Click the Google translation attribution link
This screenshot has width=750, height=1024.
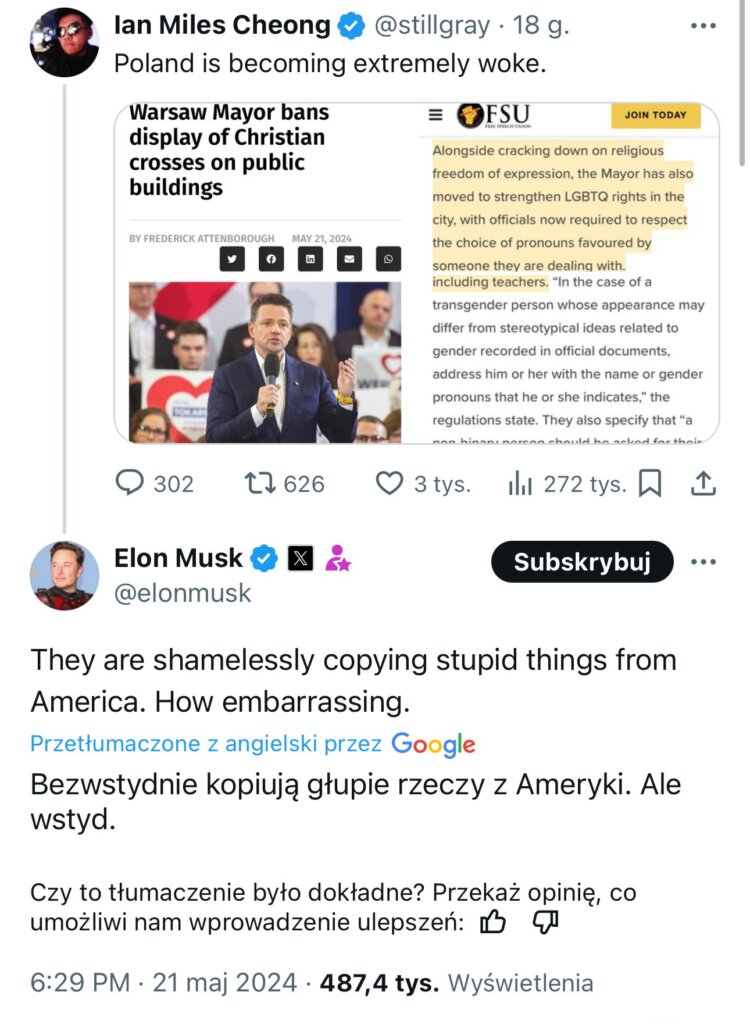click(432, 744)
